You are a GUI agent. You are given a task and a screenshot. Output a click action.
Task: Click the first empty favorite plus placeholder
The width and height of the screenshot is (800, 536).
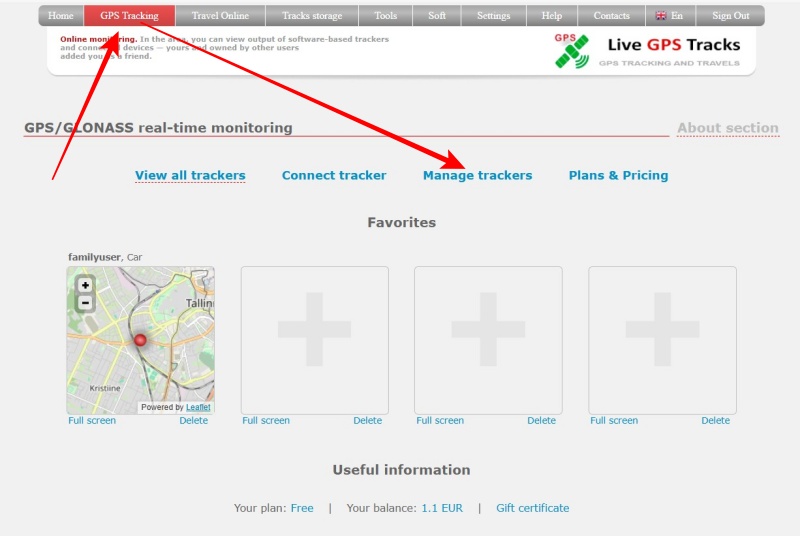click(x=314, y=340)
